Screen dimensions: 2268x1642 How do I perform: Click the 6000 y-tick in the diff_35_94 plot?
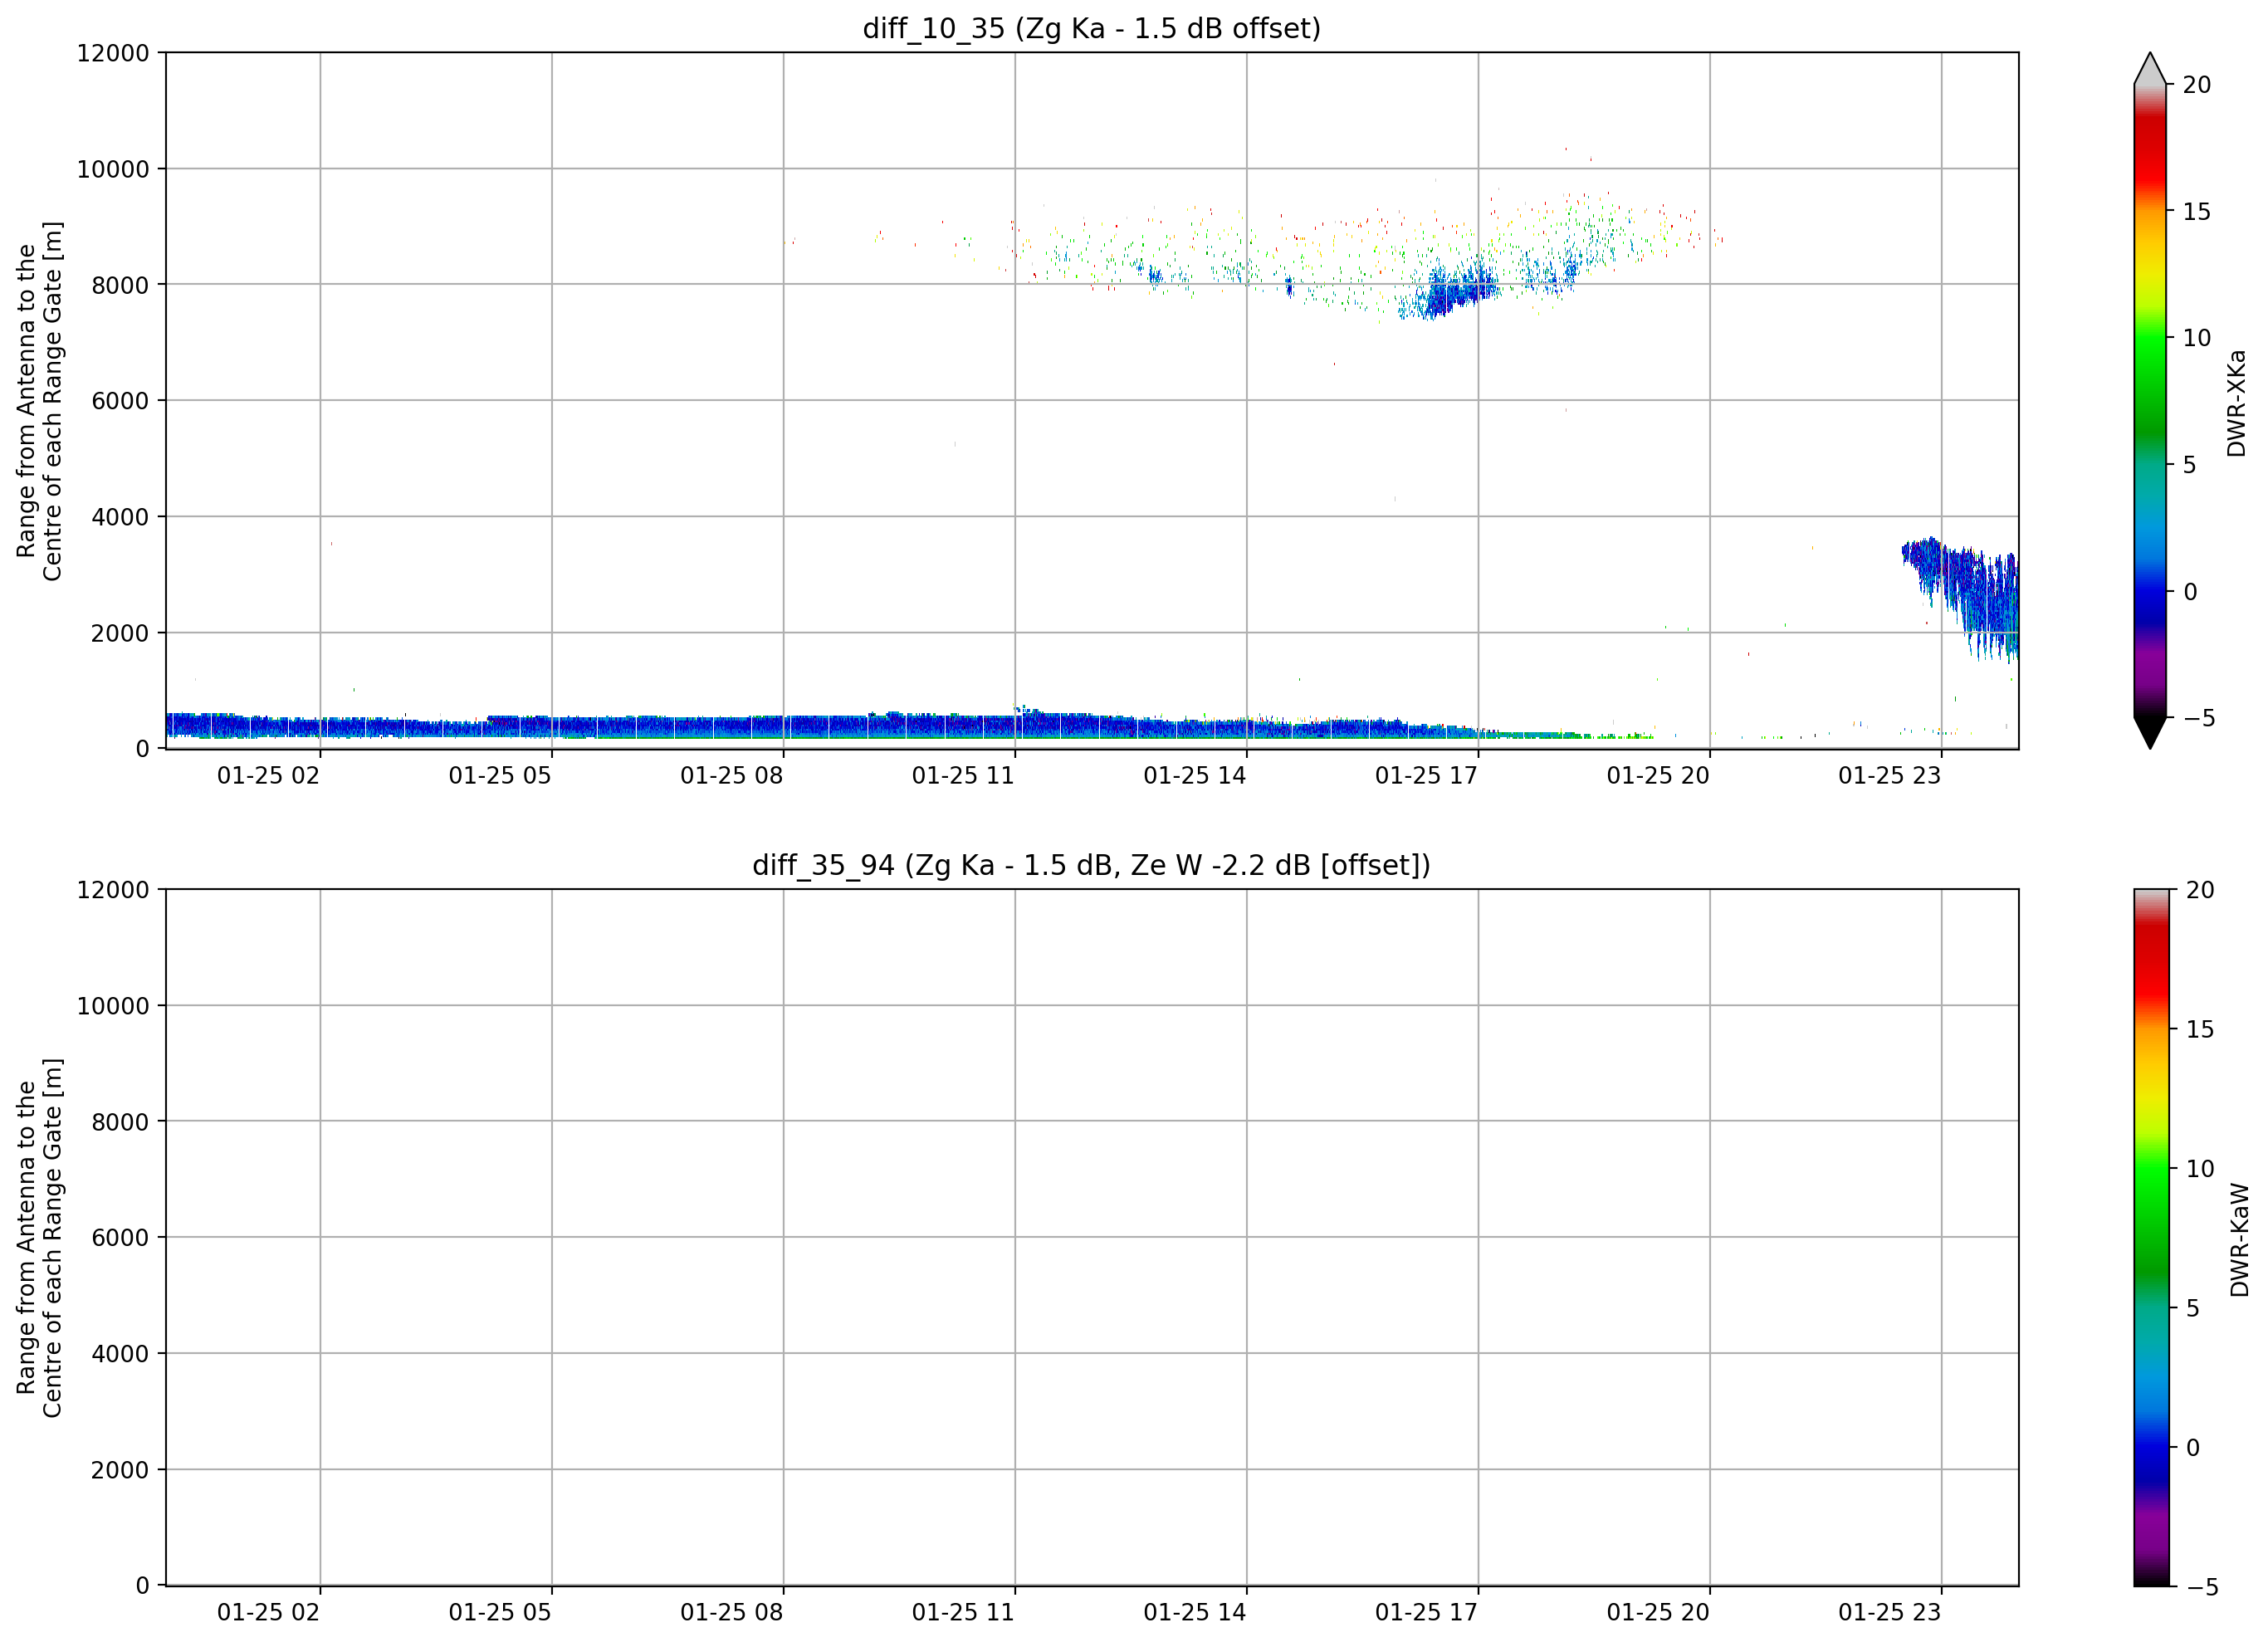(x=120, y=1238)
